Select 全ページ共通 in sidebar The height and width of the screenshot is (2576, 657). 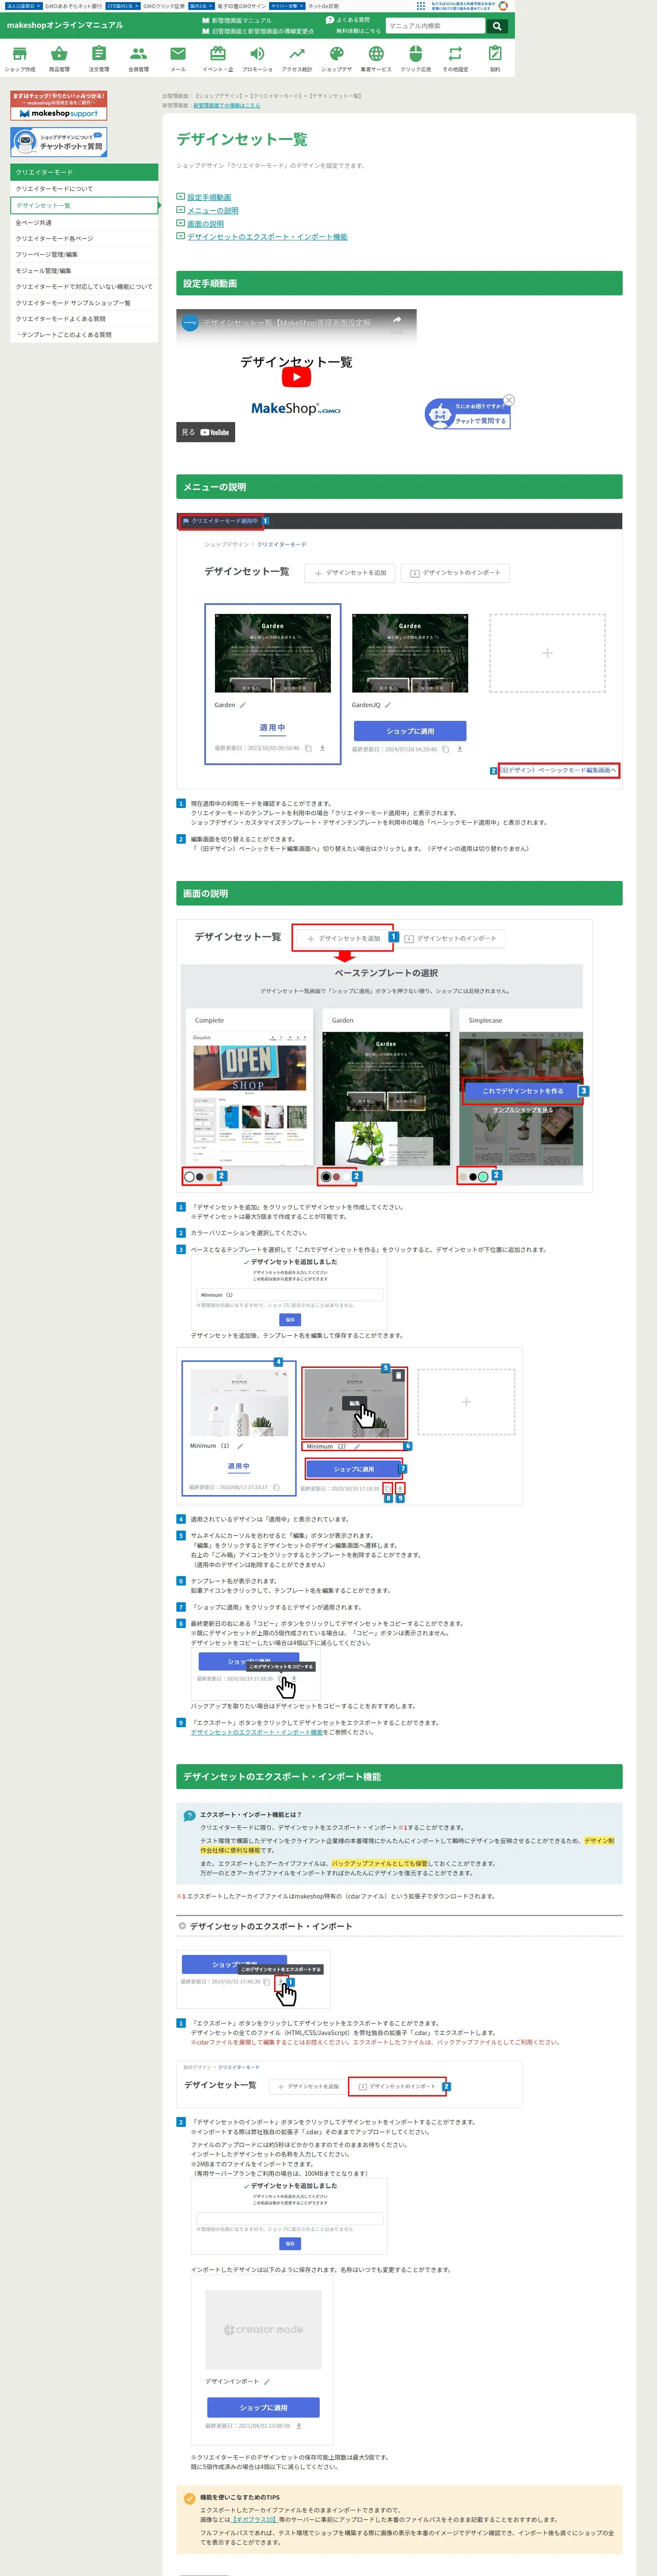pos(84,222)
